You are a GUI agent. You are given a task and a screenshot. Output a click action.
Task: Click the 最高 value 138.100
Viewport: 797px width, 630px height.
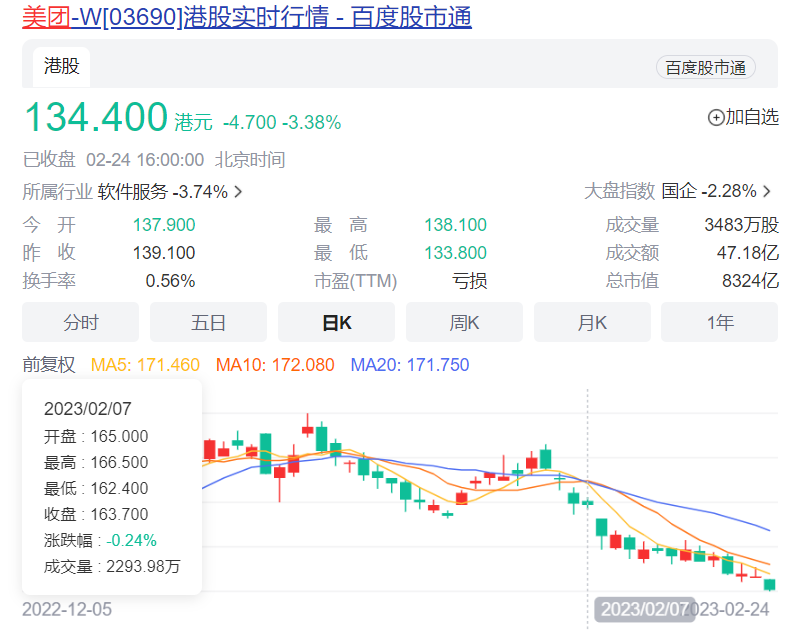click(x=455, y=225)
